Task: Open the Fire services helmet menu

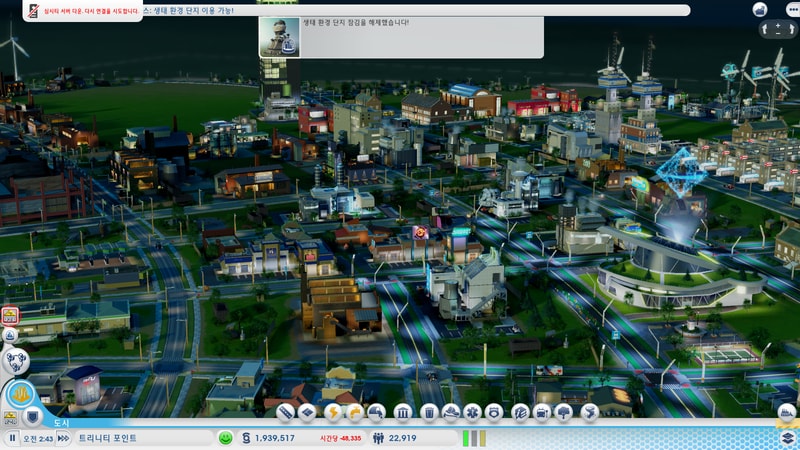Action: [451, 412]
